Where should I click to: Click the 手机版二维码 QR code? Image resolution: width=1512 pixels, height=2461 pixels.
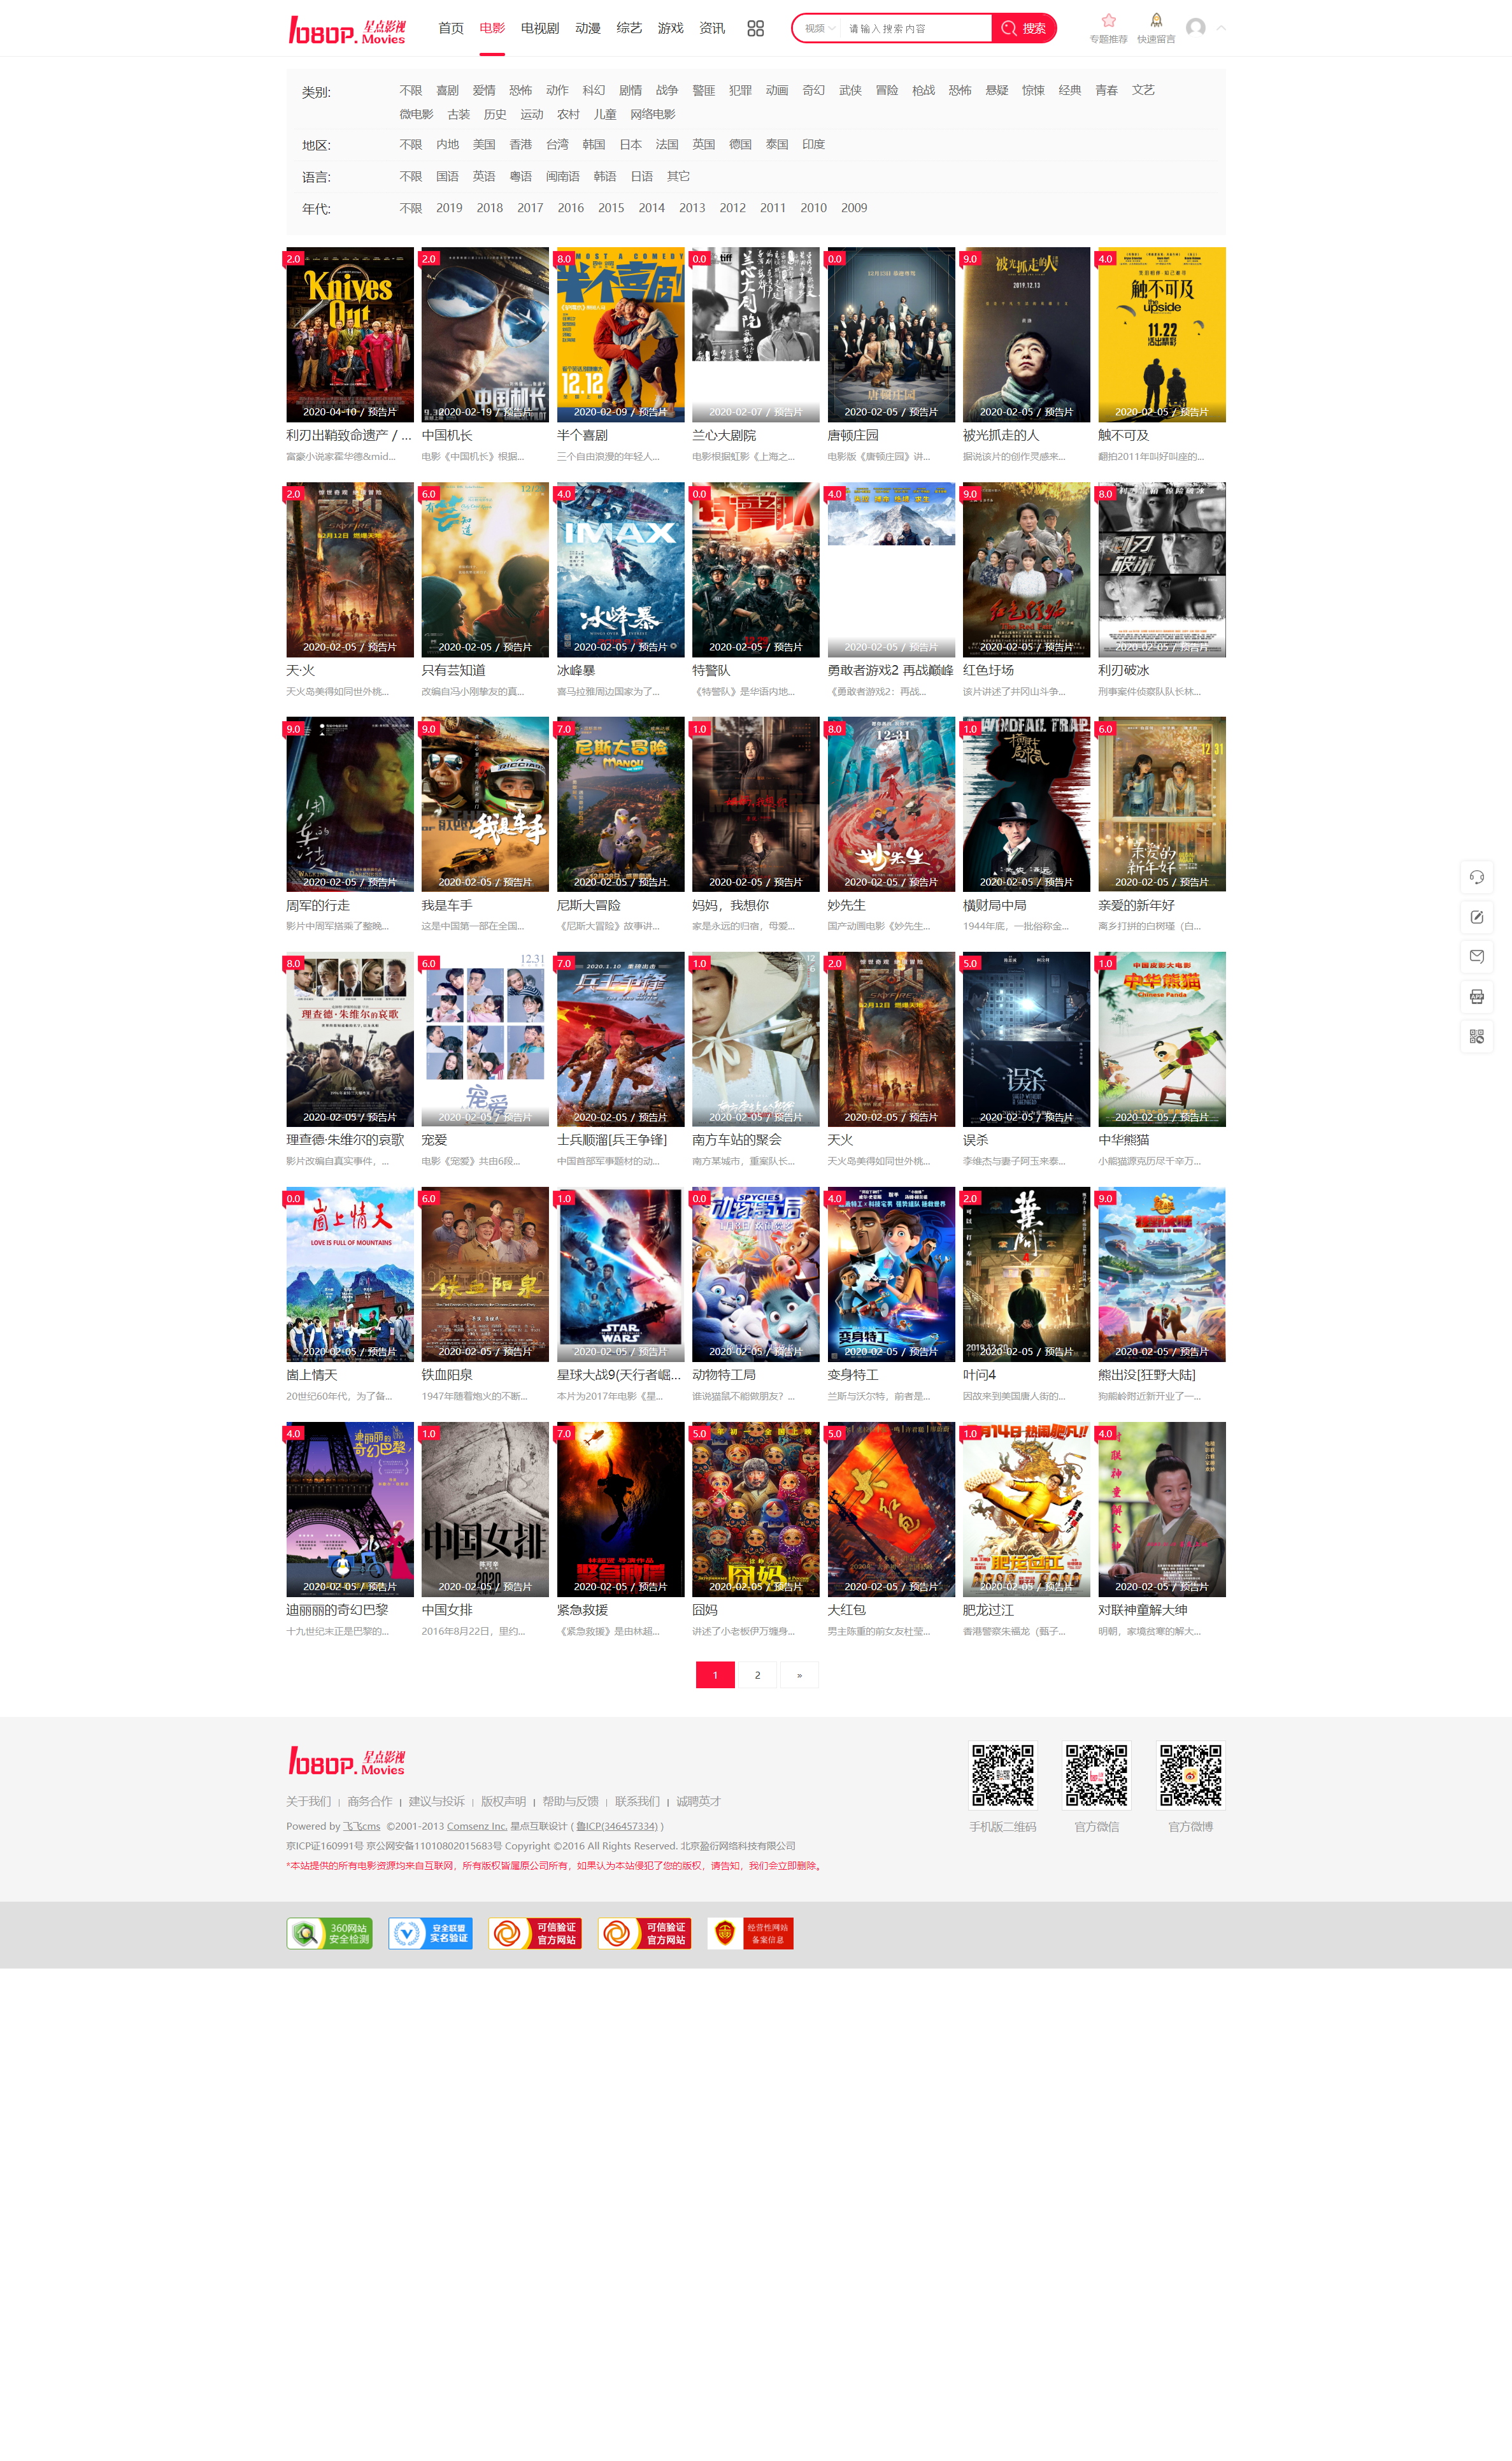1003,1776
